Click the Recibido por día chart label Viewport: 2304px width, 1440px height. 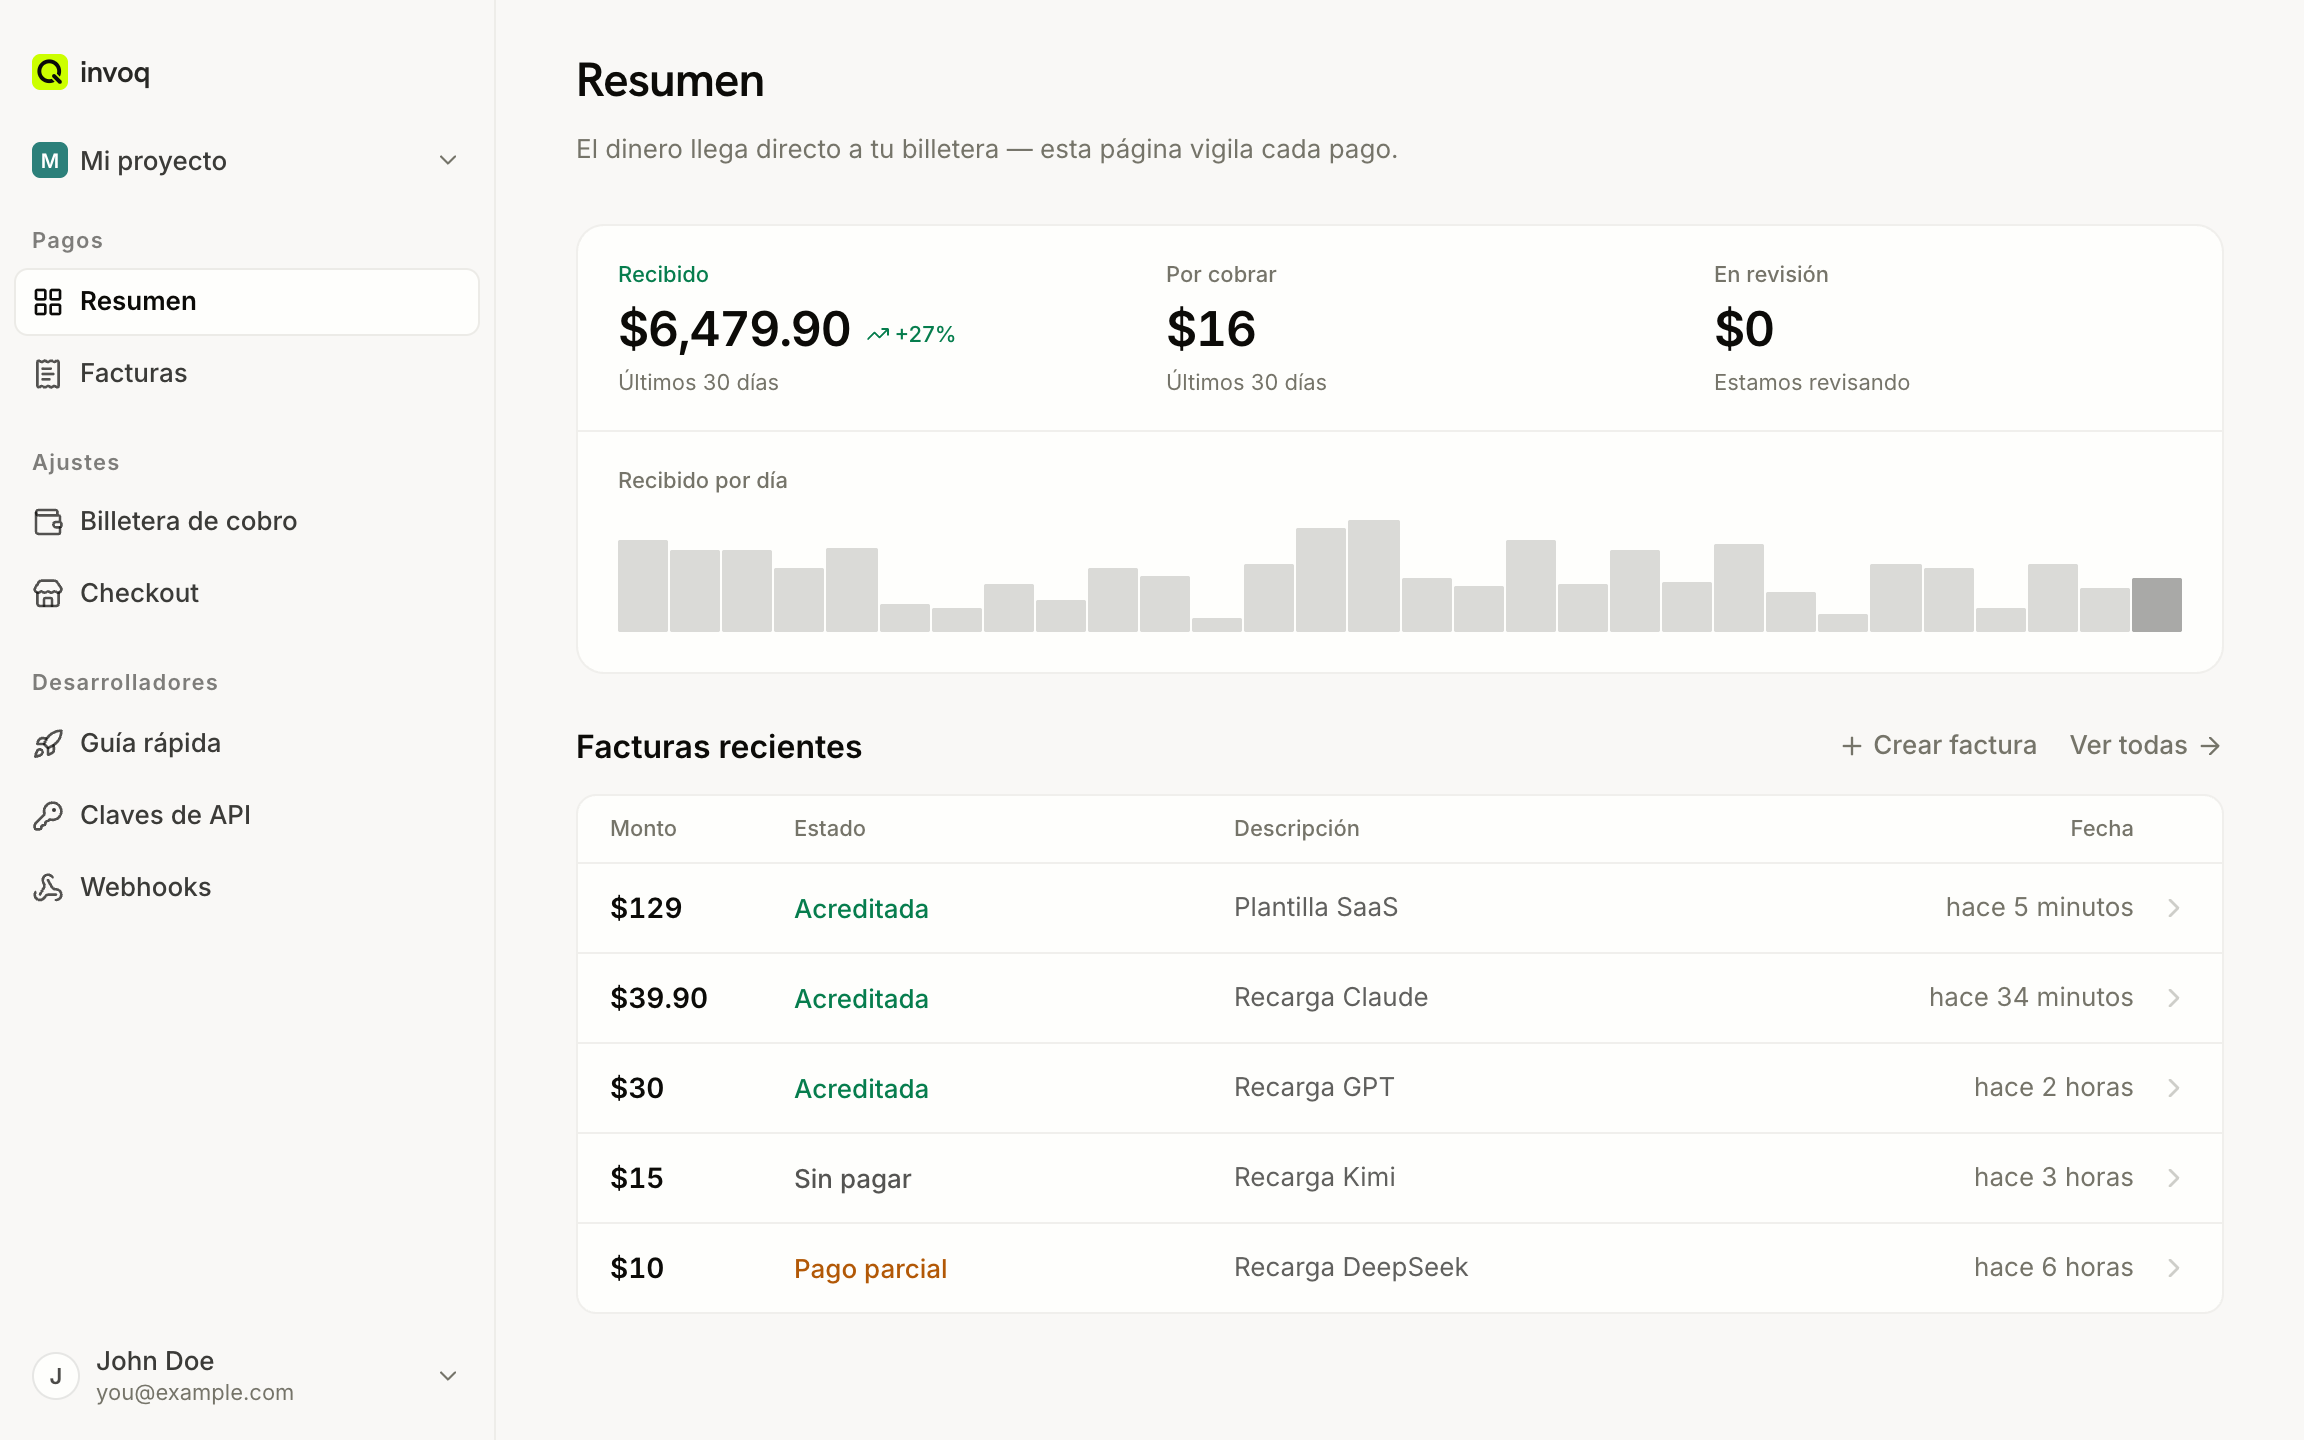click(x=703, y=480)
